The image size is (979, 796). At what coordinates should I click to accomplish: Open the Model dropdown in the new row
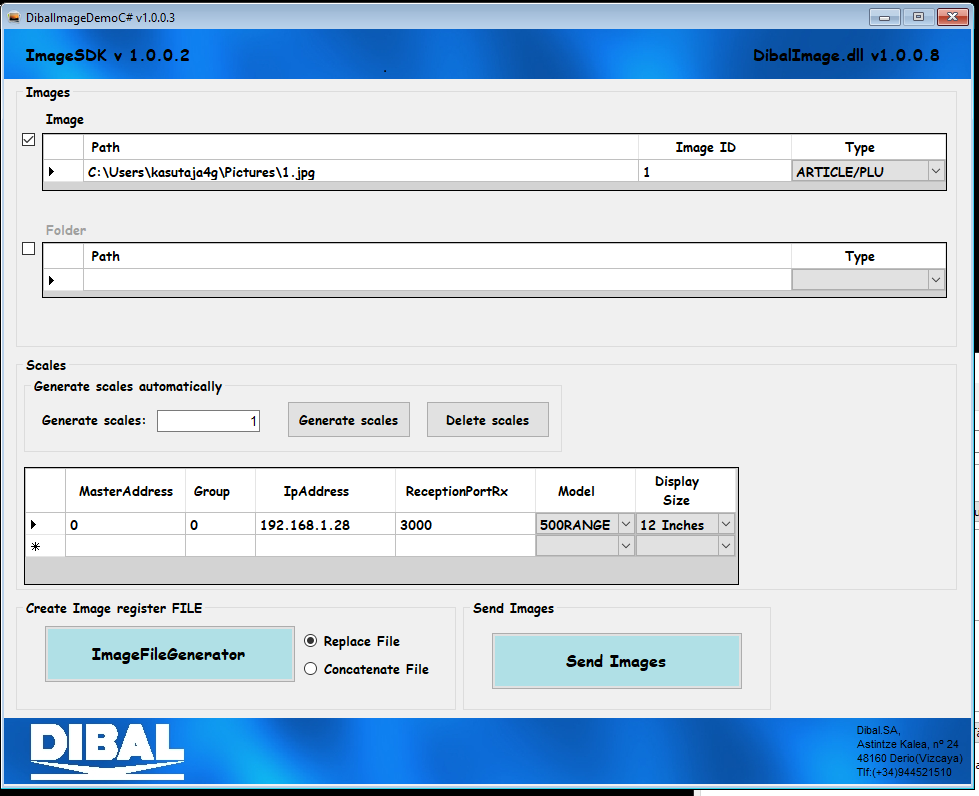pos(626,546)
